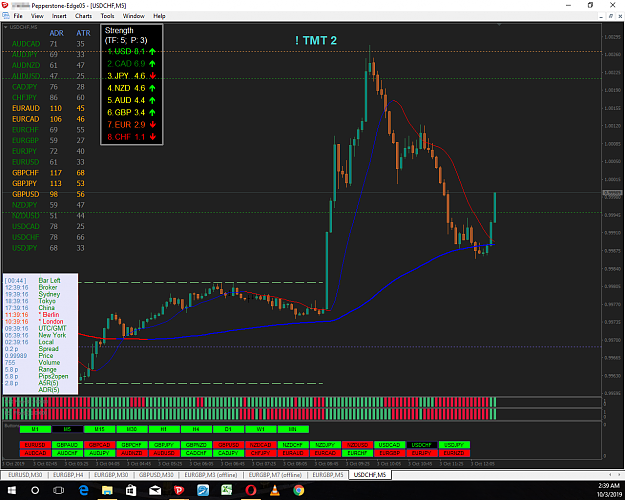The width and height of the screenshot is (625, 500).
Task: Switch to the EURGBP,H4 chart tab
Action: point(68,475)
